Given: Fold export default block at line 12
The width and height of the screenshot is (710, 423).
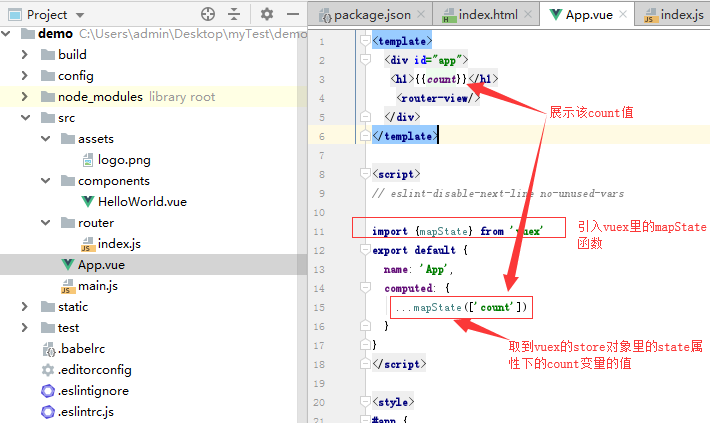Looking at the screenshot, I should (x=365, y=250).
